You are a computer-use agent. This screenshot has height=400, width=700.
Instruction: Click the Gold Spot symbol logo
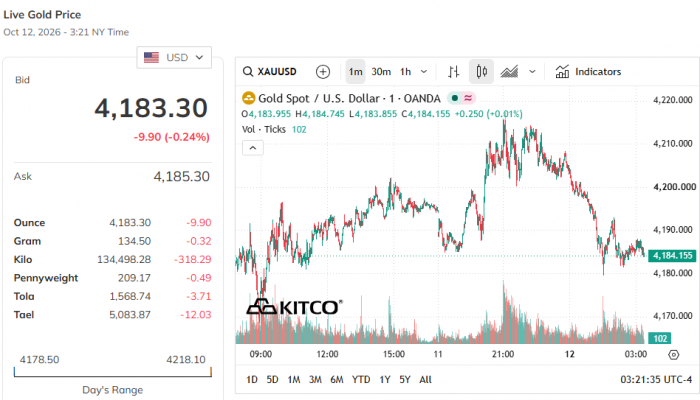(x=248, y=98)
